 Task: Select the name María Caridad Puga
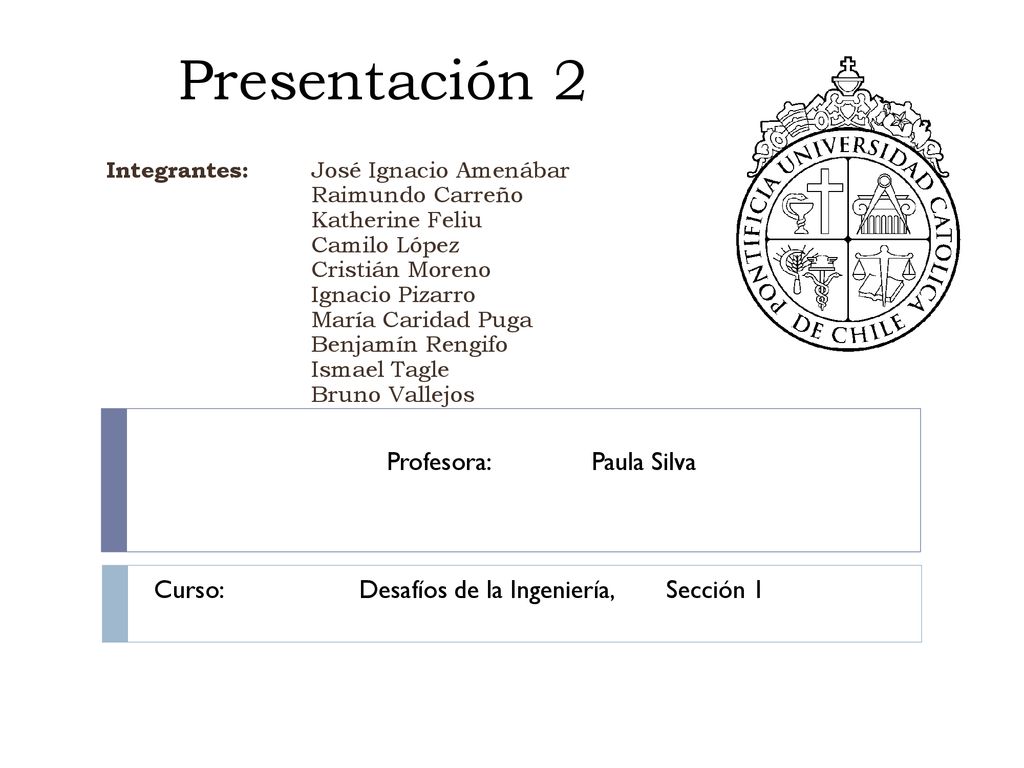pyautogui.click(x=422, y=320)
